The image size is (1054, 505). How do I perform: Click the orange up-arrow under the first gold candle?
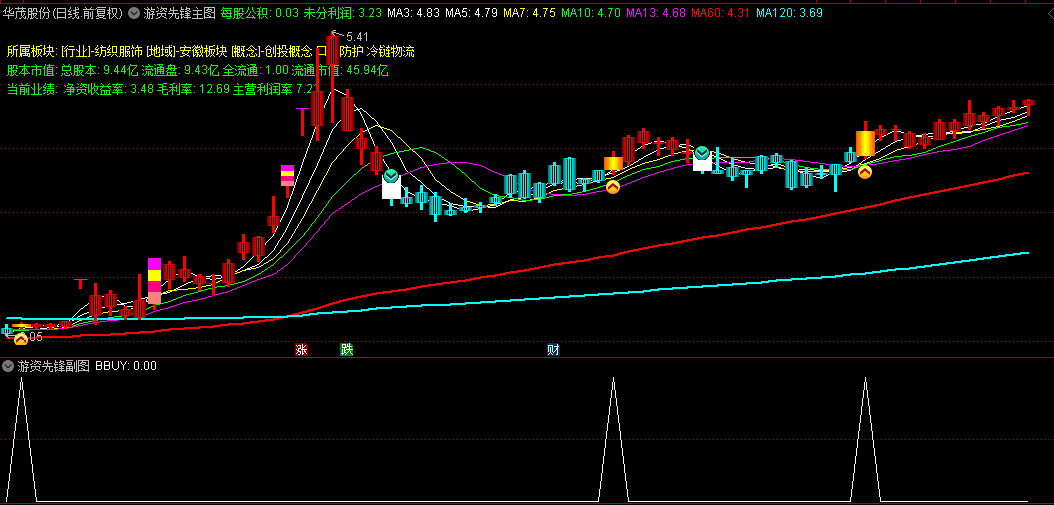613,188
